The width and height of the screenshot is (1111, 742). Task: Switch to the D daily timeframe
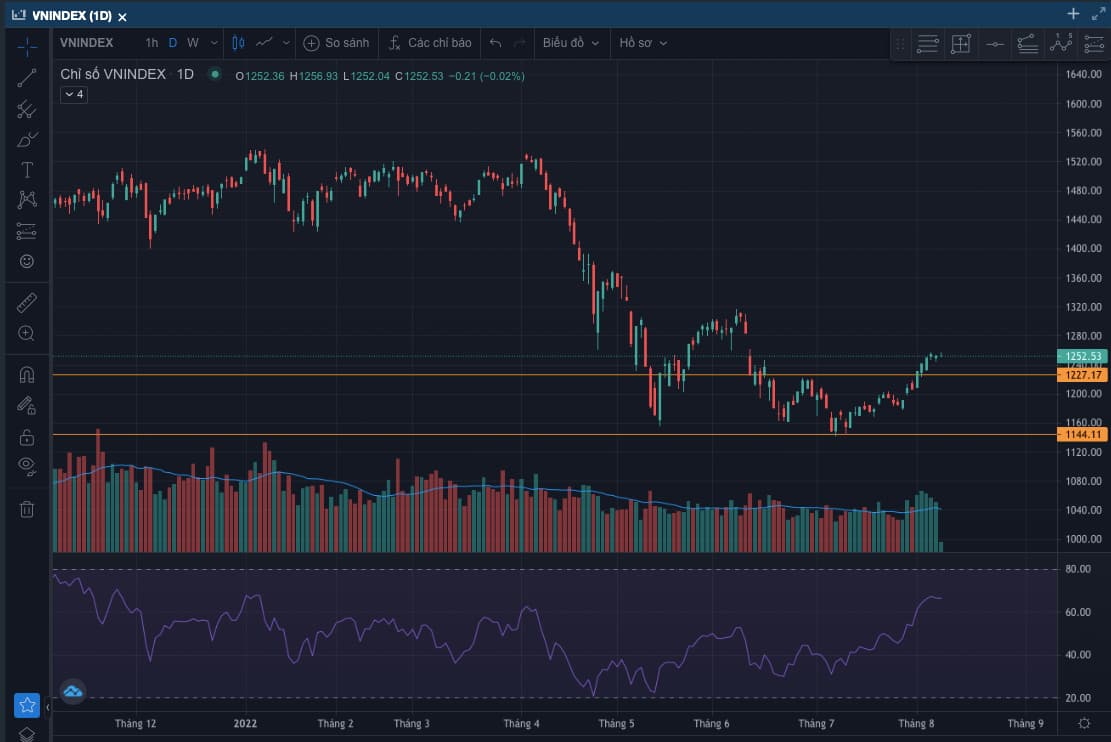[173, 43]
